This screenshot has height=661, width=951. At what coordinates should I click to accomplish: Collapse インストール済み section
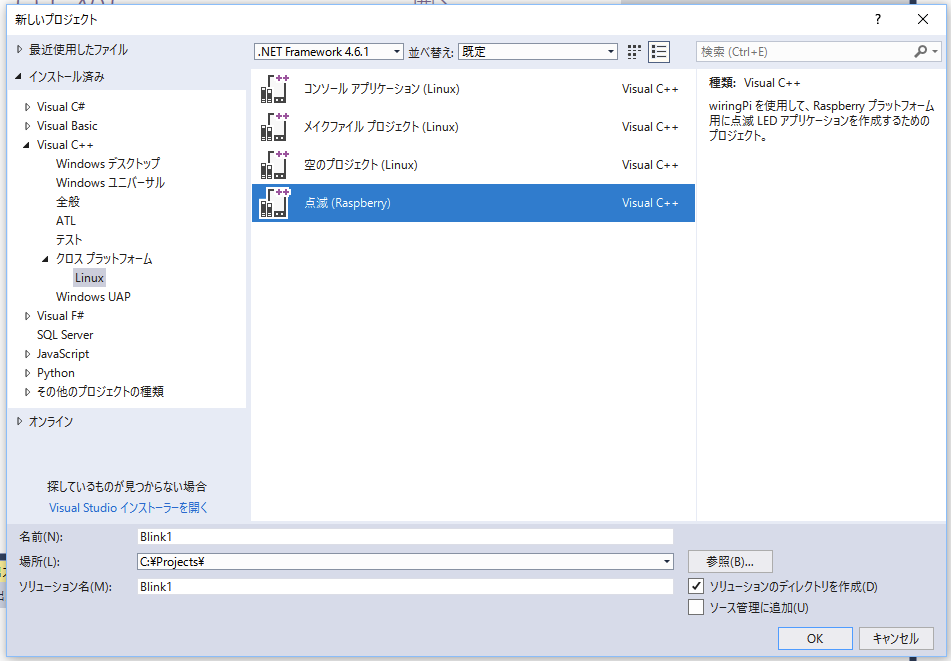coord(18,76)
